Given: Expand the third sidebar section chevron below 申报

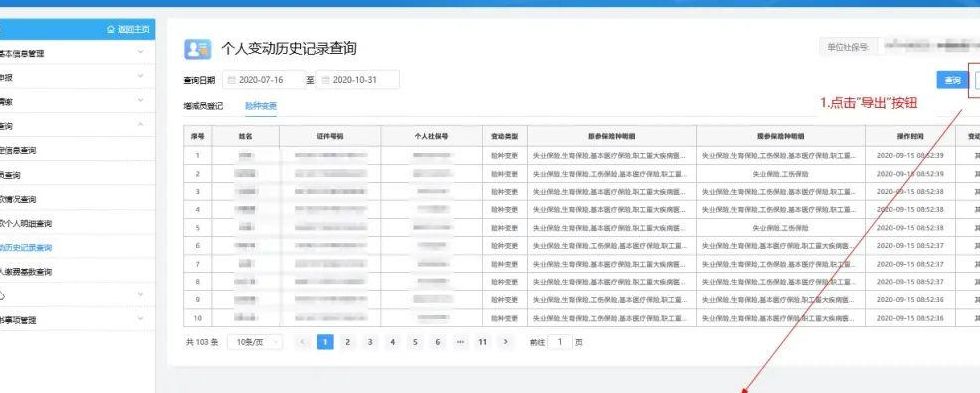Looking at the screenshot, I should (x=141, y=101).
